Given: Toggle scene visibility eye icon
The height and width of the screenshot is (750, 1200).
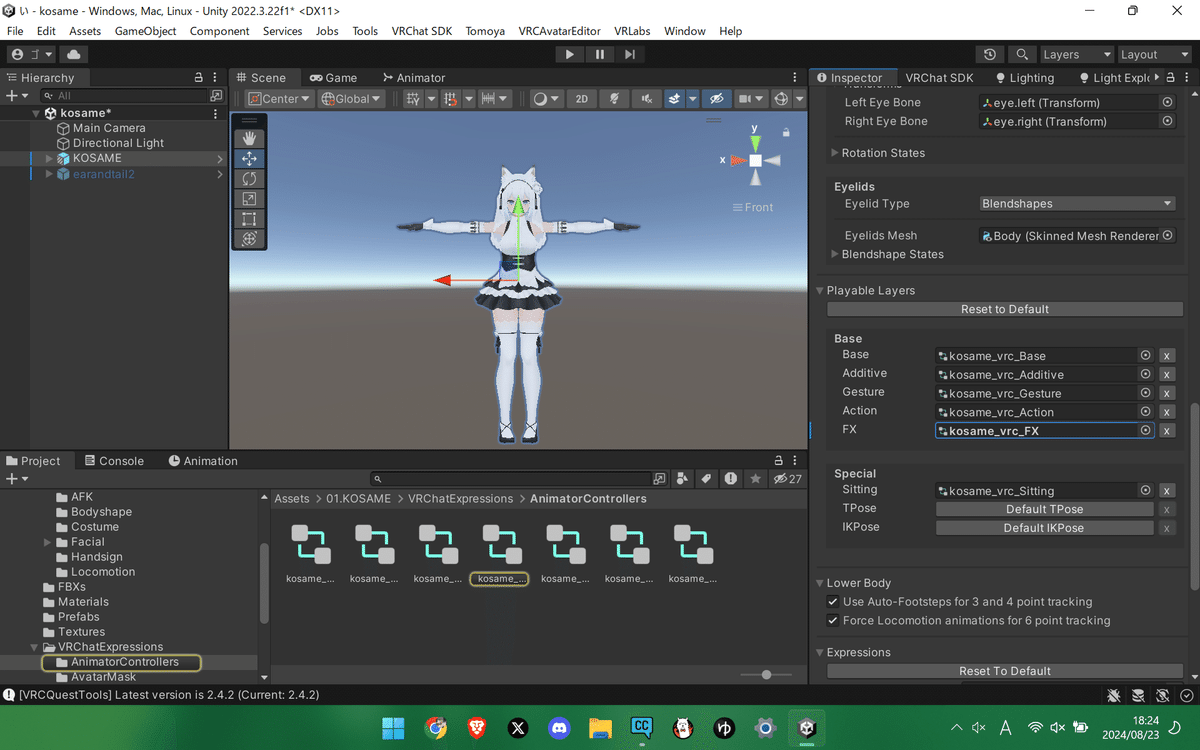Looking at the screenshot, I should [715, 99].
